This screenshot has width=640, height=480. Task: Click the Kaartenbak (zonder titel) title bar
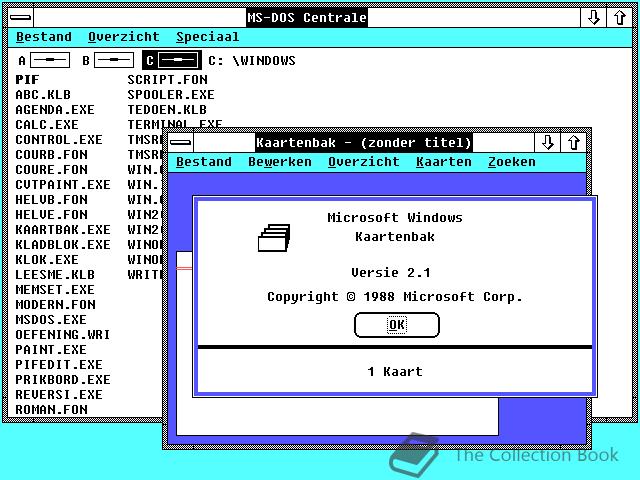click(x=364, y=142)
